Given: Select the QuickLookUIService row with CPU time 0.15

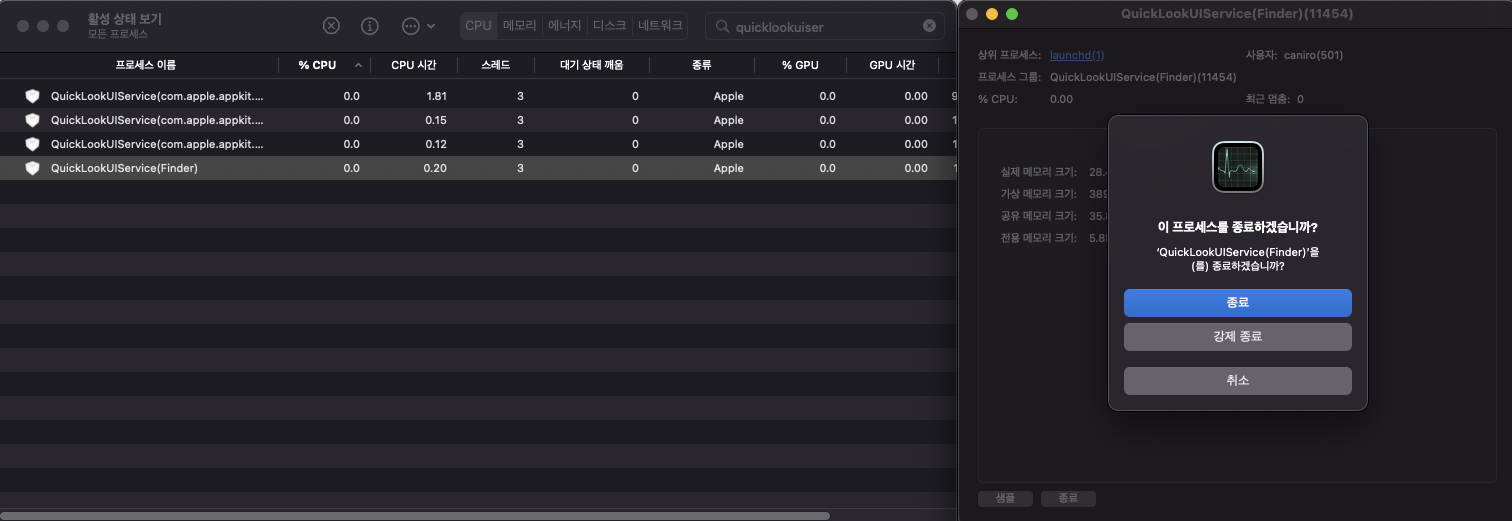Looking at the screenshot, I should [478, 120].
